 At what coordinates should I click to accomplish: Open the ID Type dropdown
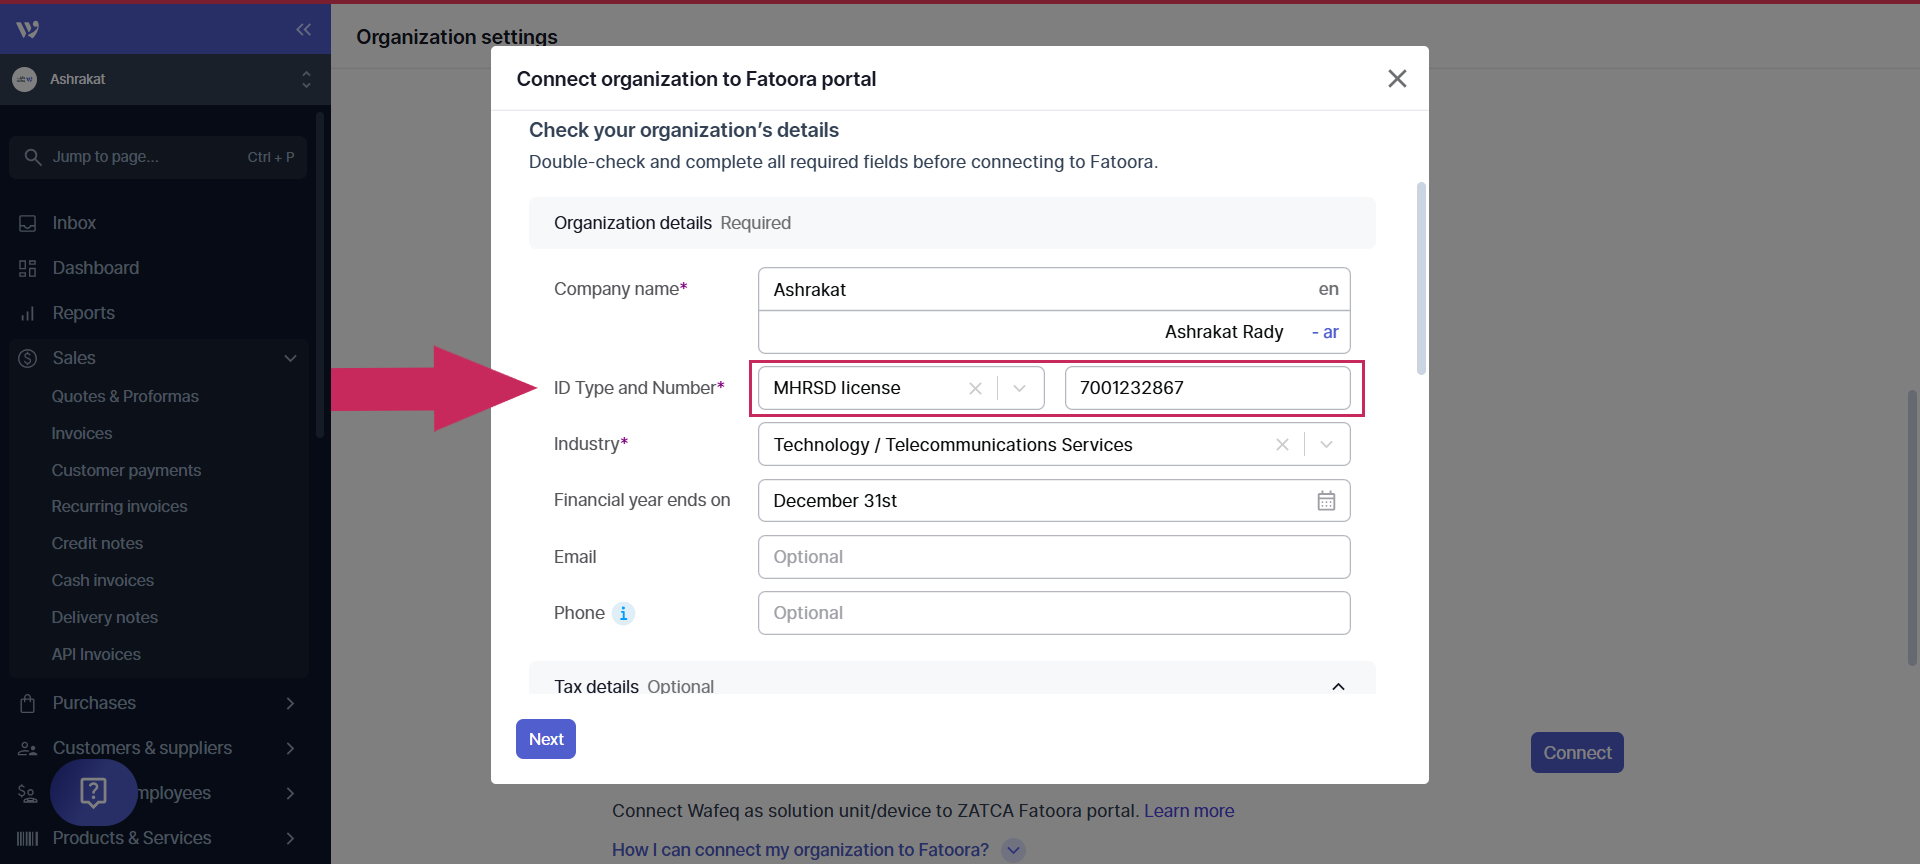coord(1020,388)
